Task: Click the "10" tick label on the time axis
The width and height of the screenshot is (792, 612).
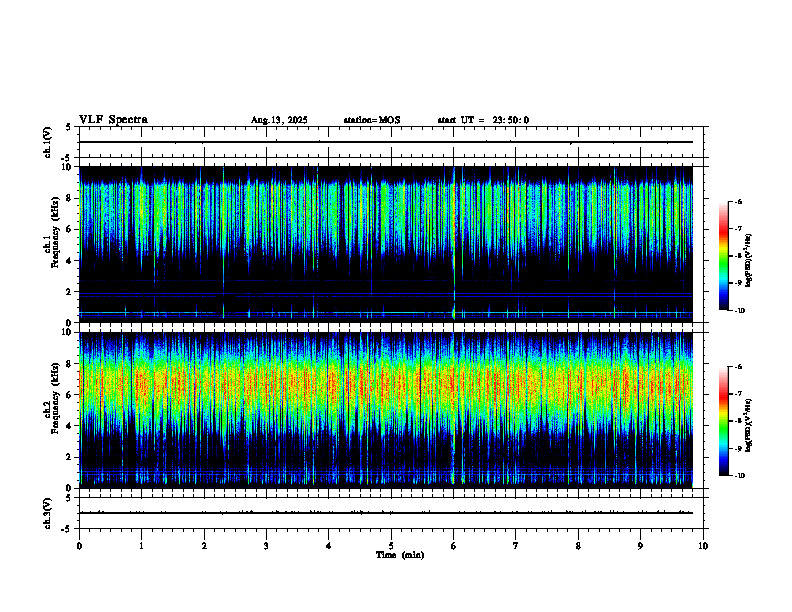Action: (703, 546)
